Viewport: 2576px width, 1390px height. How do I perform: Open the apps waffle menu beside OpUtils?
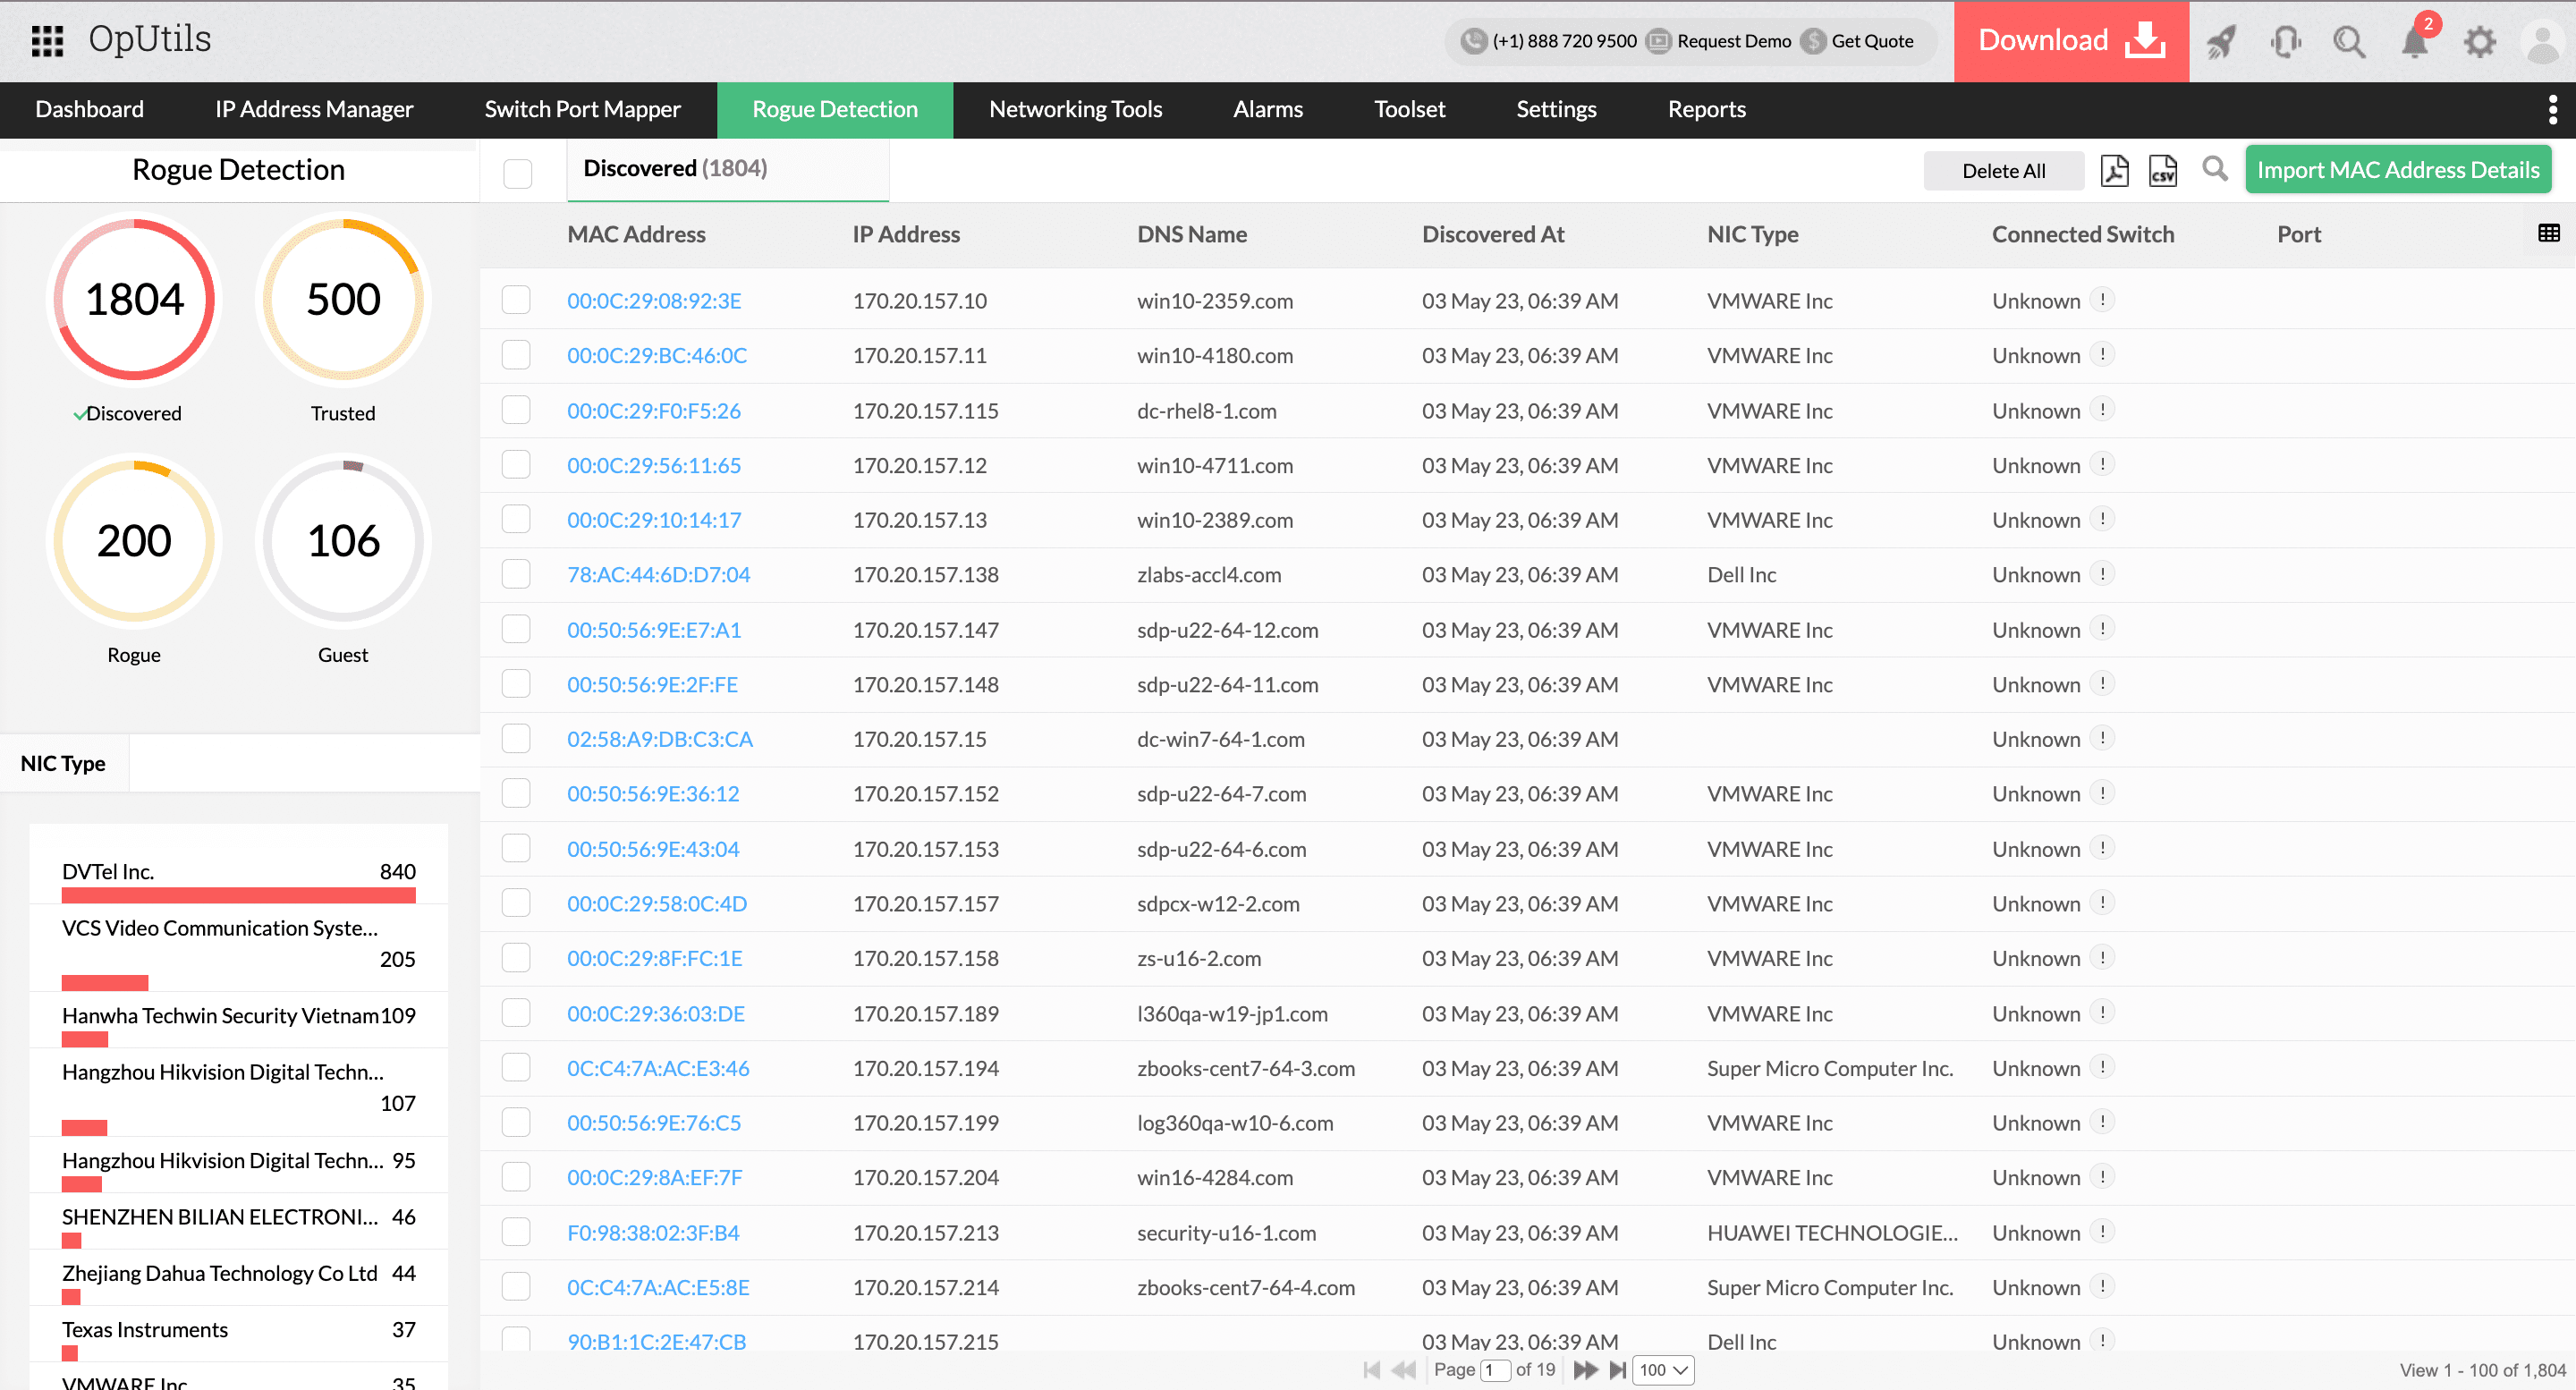46,41
